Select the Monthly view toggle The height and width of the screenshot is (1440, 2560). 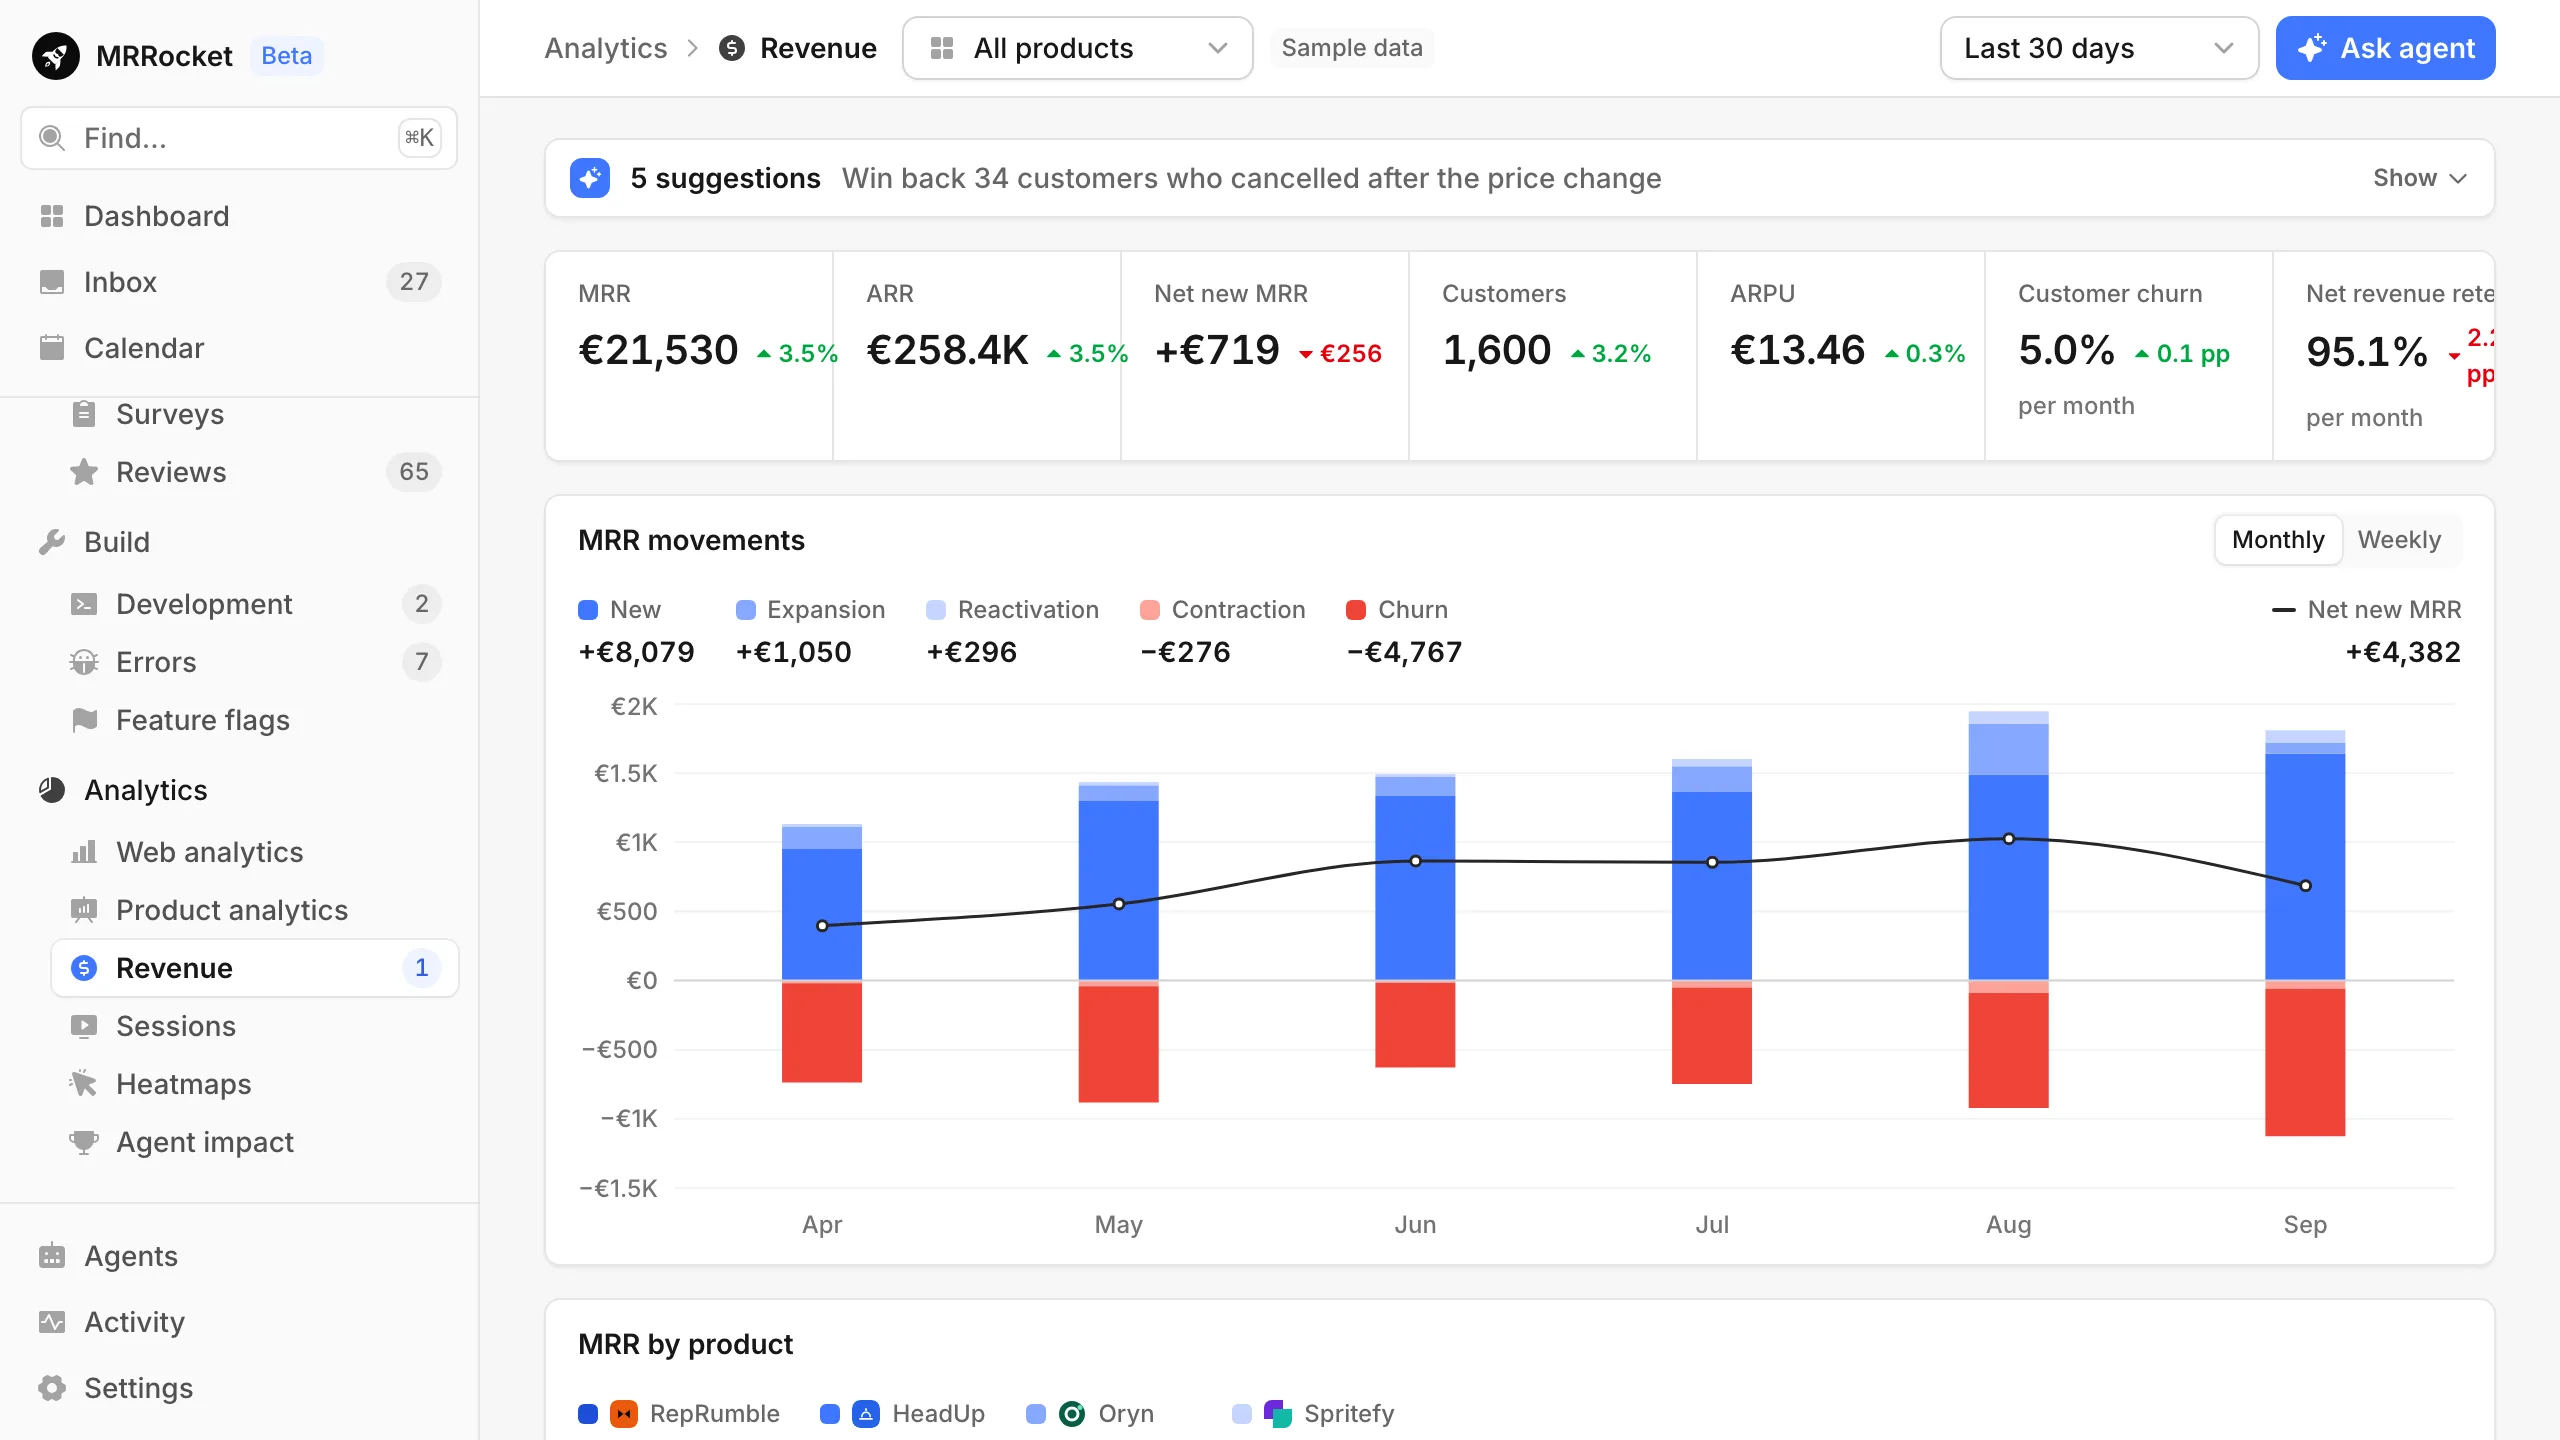[x=2278, y=540]
